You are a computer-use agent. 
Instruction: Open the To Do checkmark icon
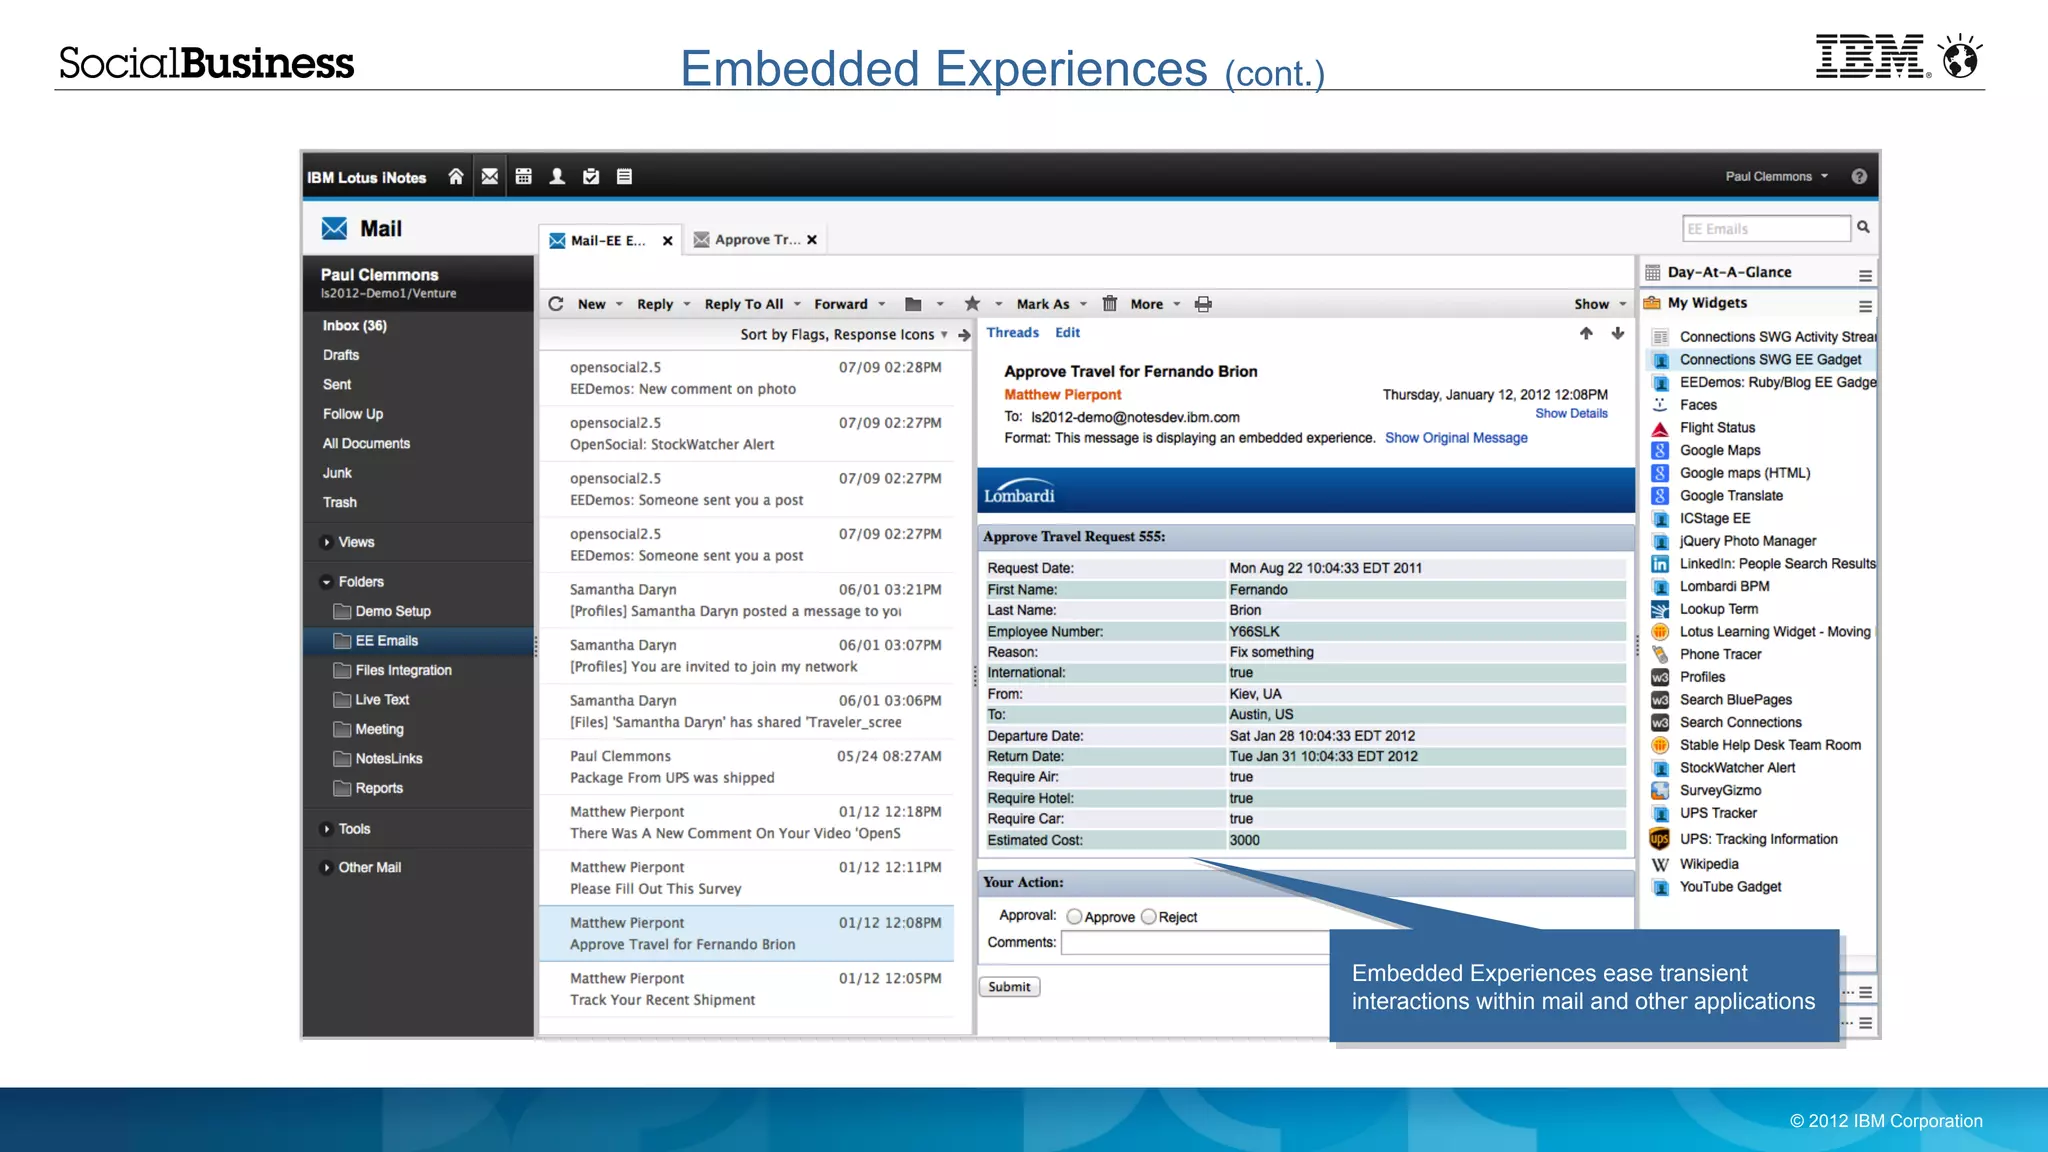tap(591, 177)
